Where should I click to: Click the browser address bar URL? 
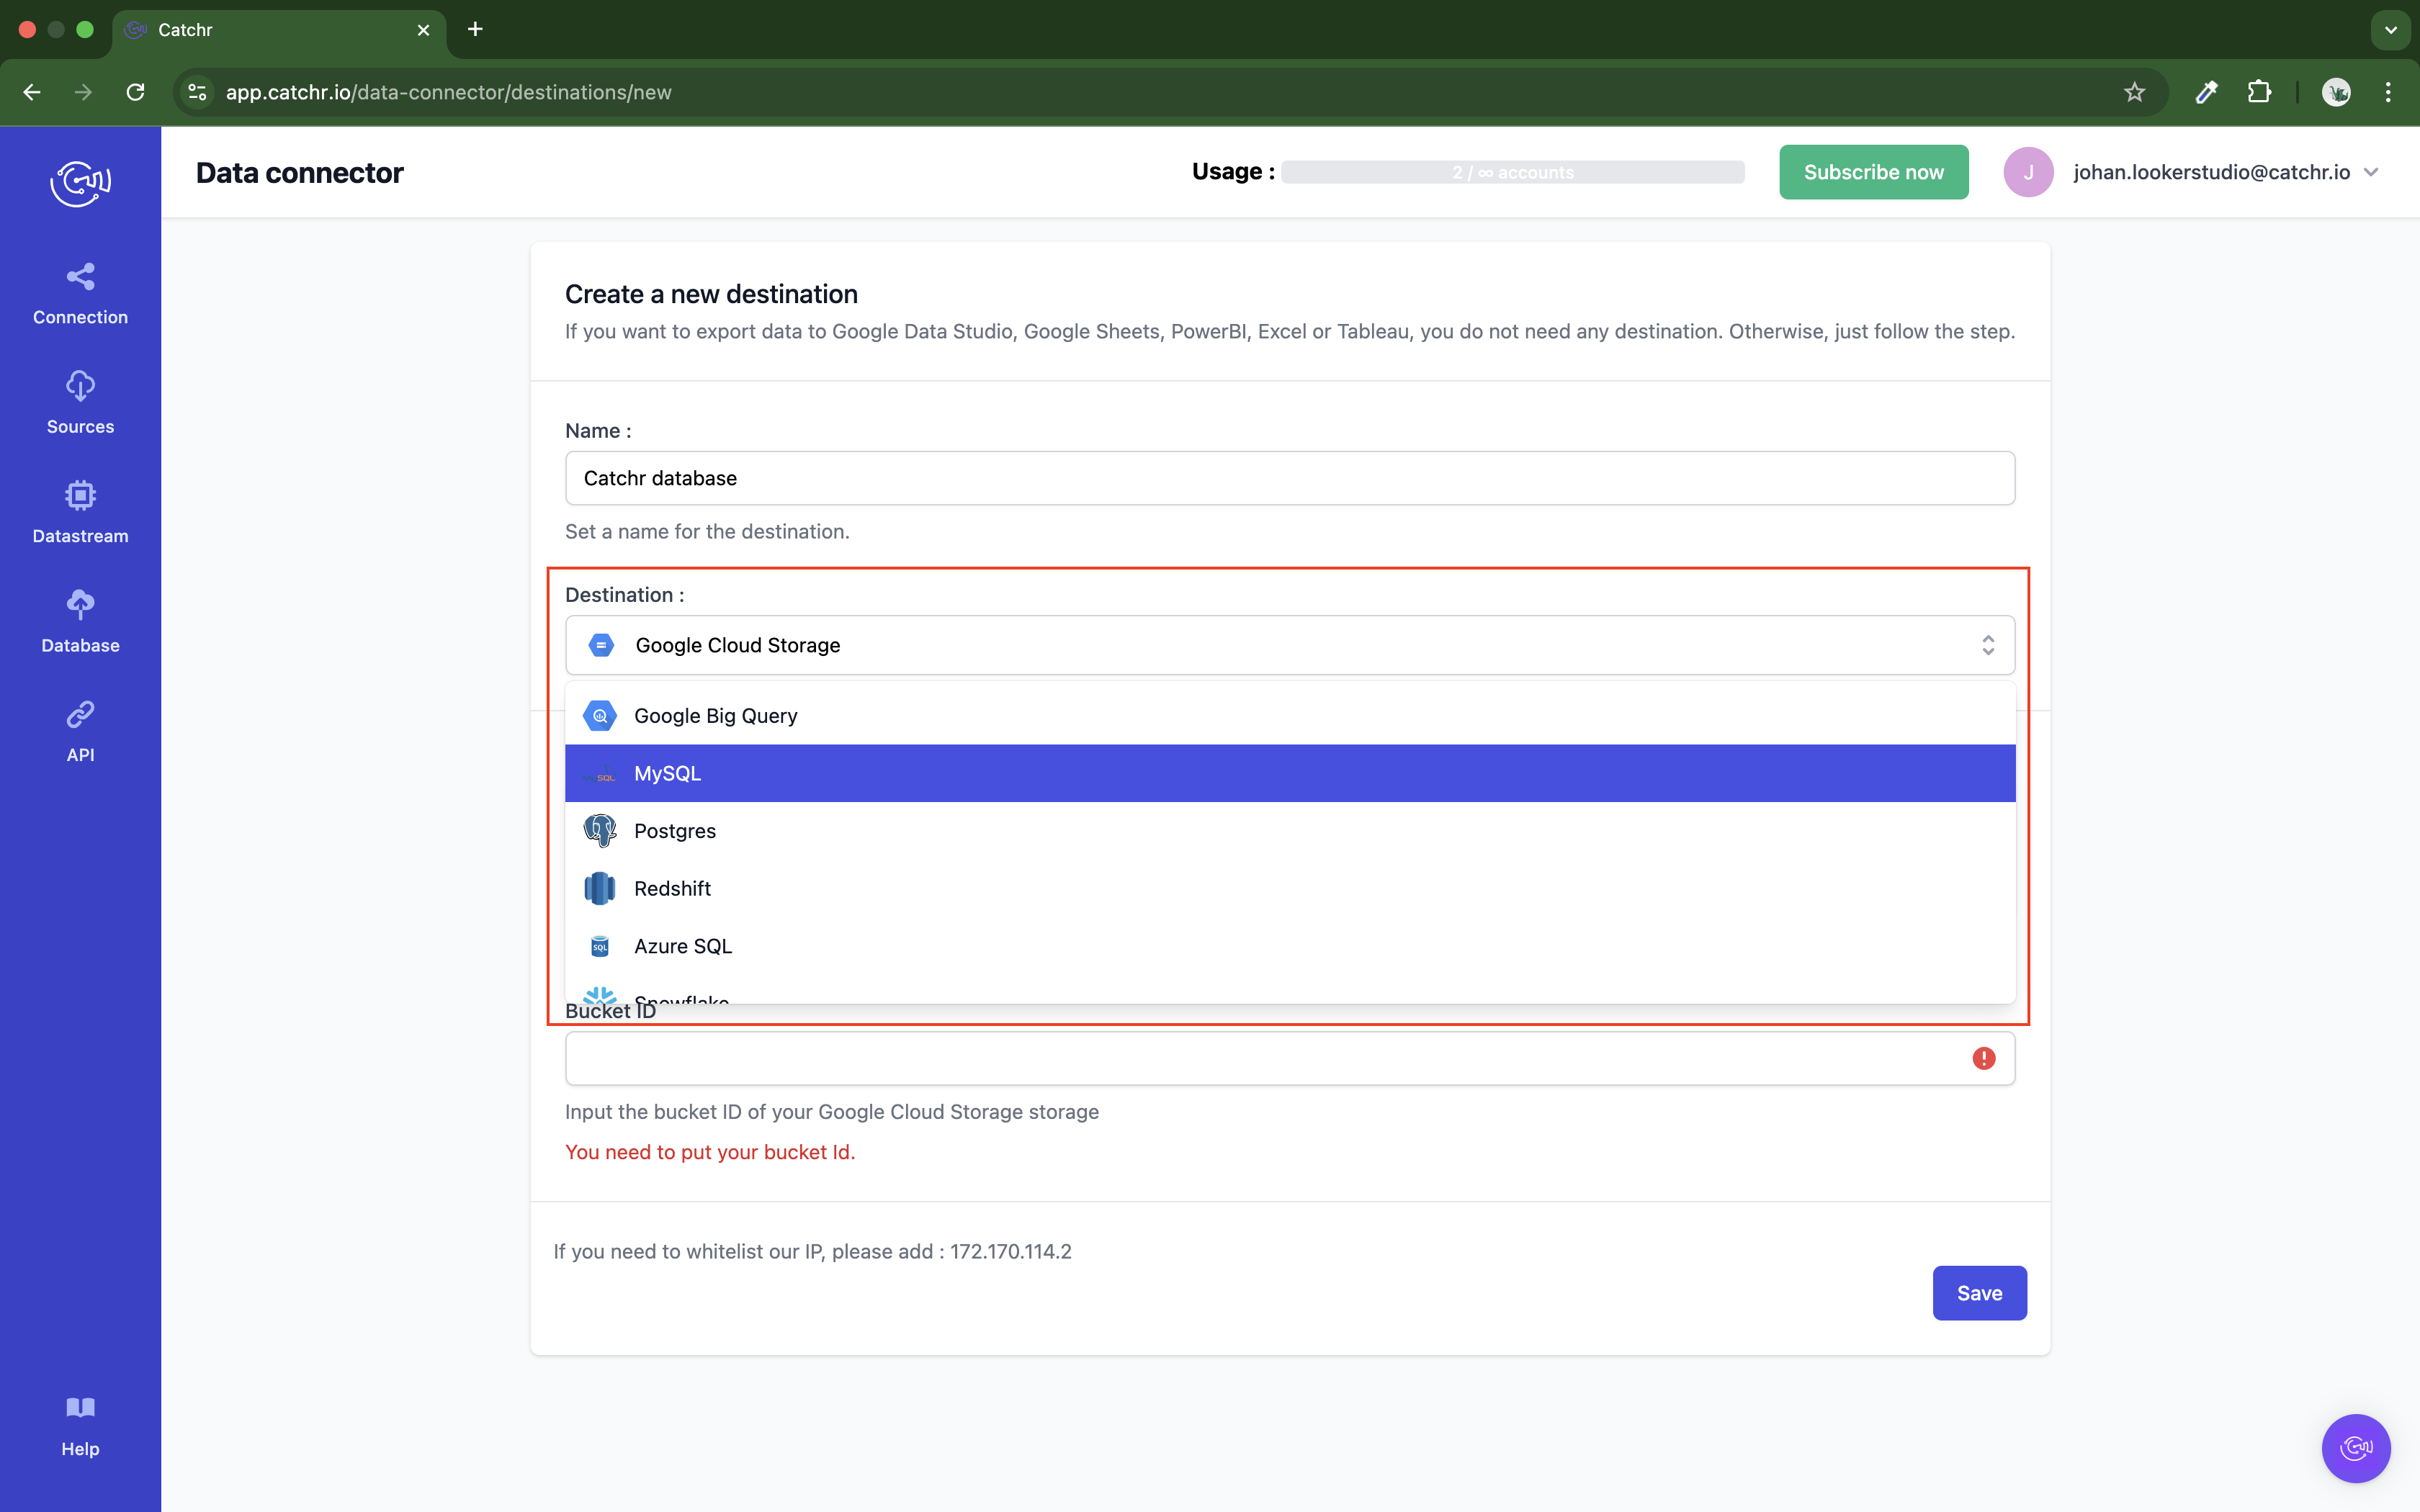(448, 92)
